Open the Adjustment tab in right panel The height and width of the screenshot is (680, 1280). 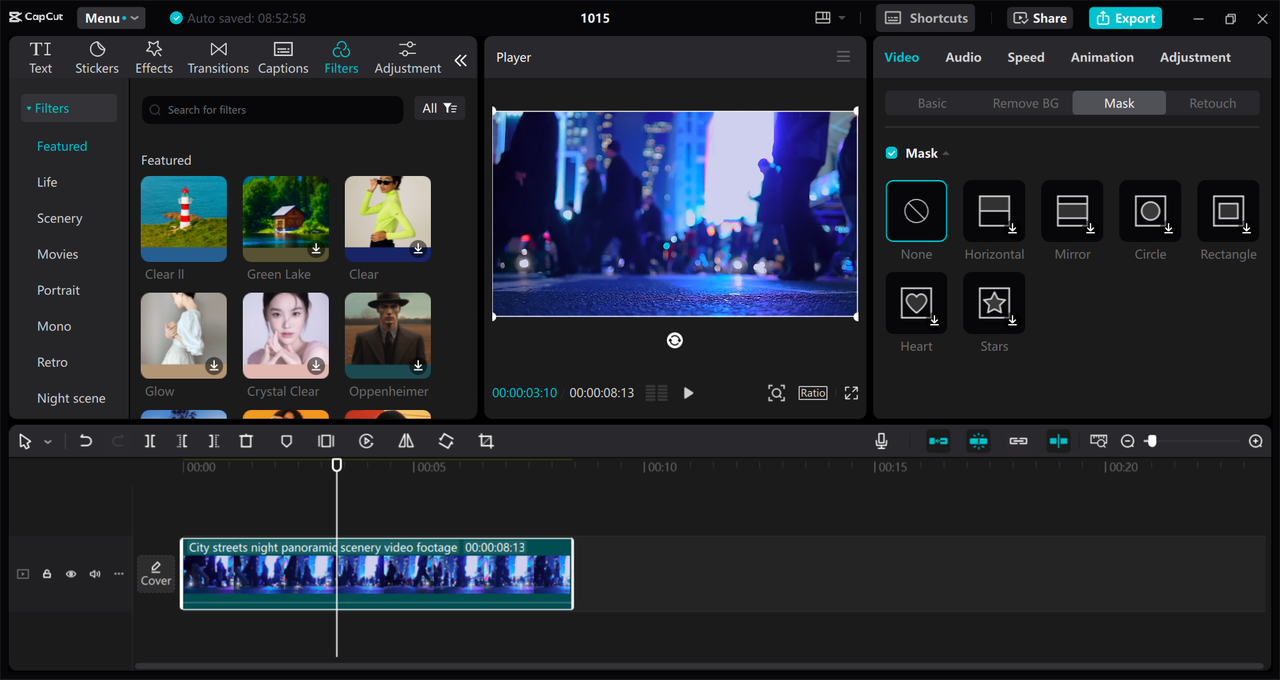pyautogui.click(x=1195, y=57)
